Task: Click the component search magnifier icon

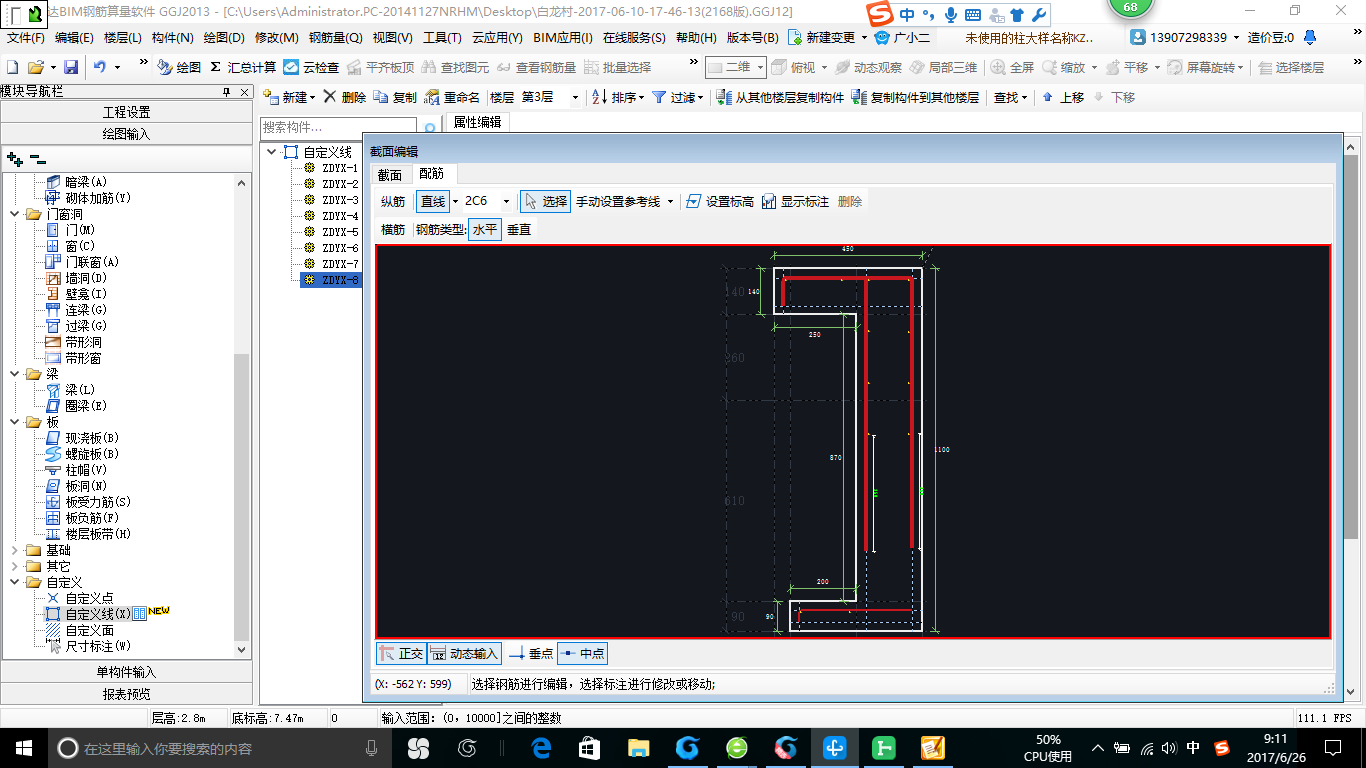Action: click(430, 128)
